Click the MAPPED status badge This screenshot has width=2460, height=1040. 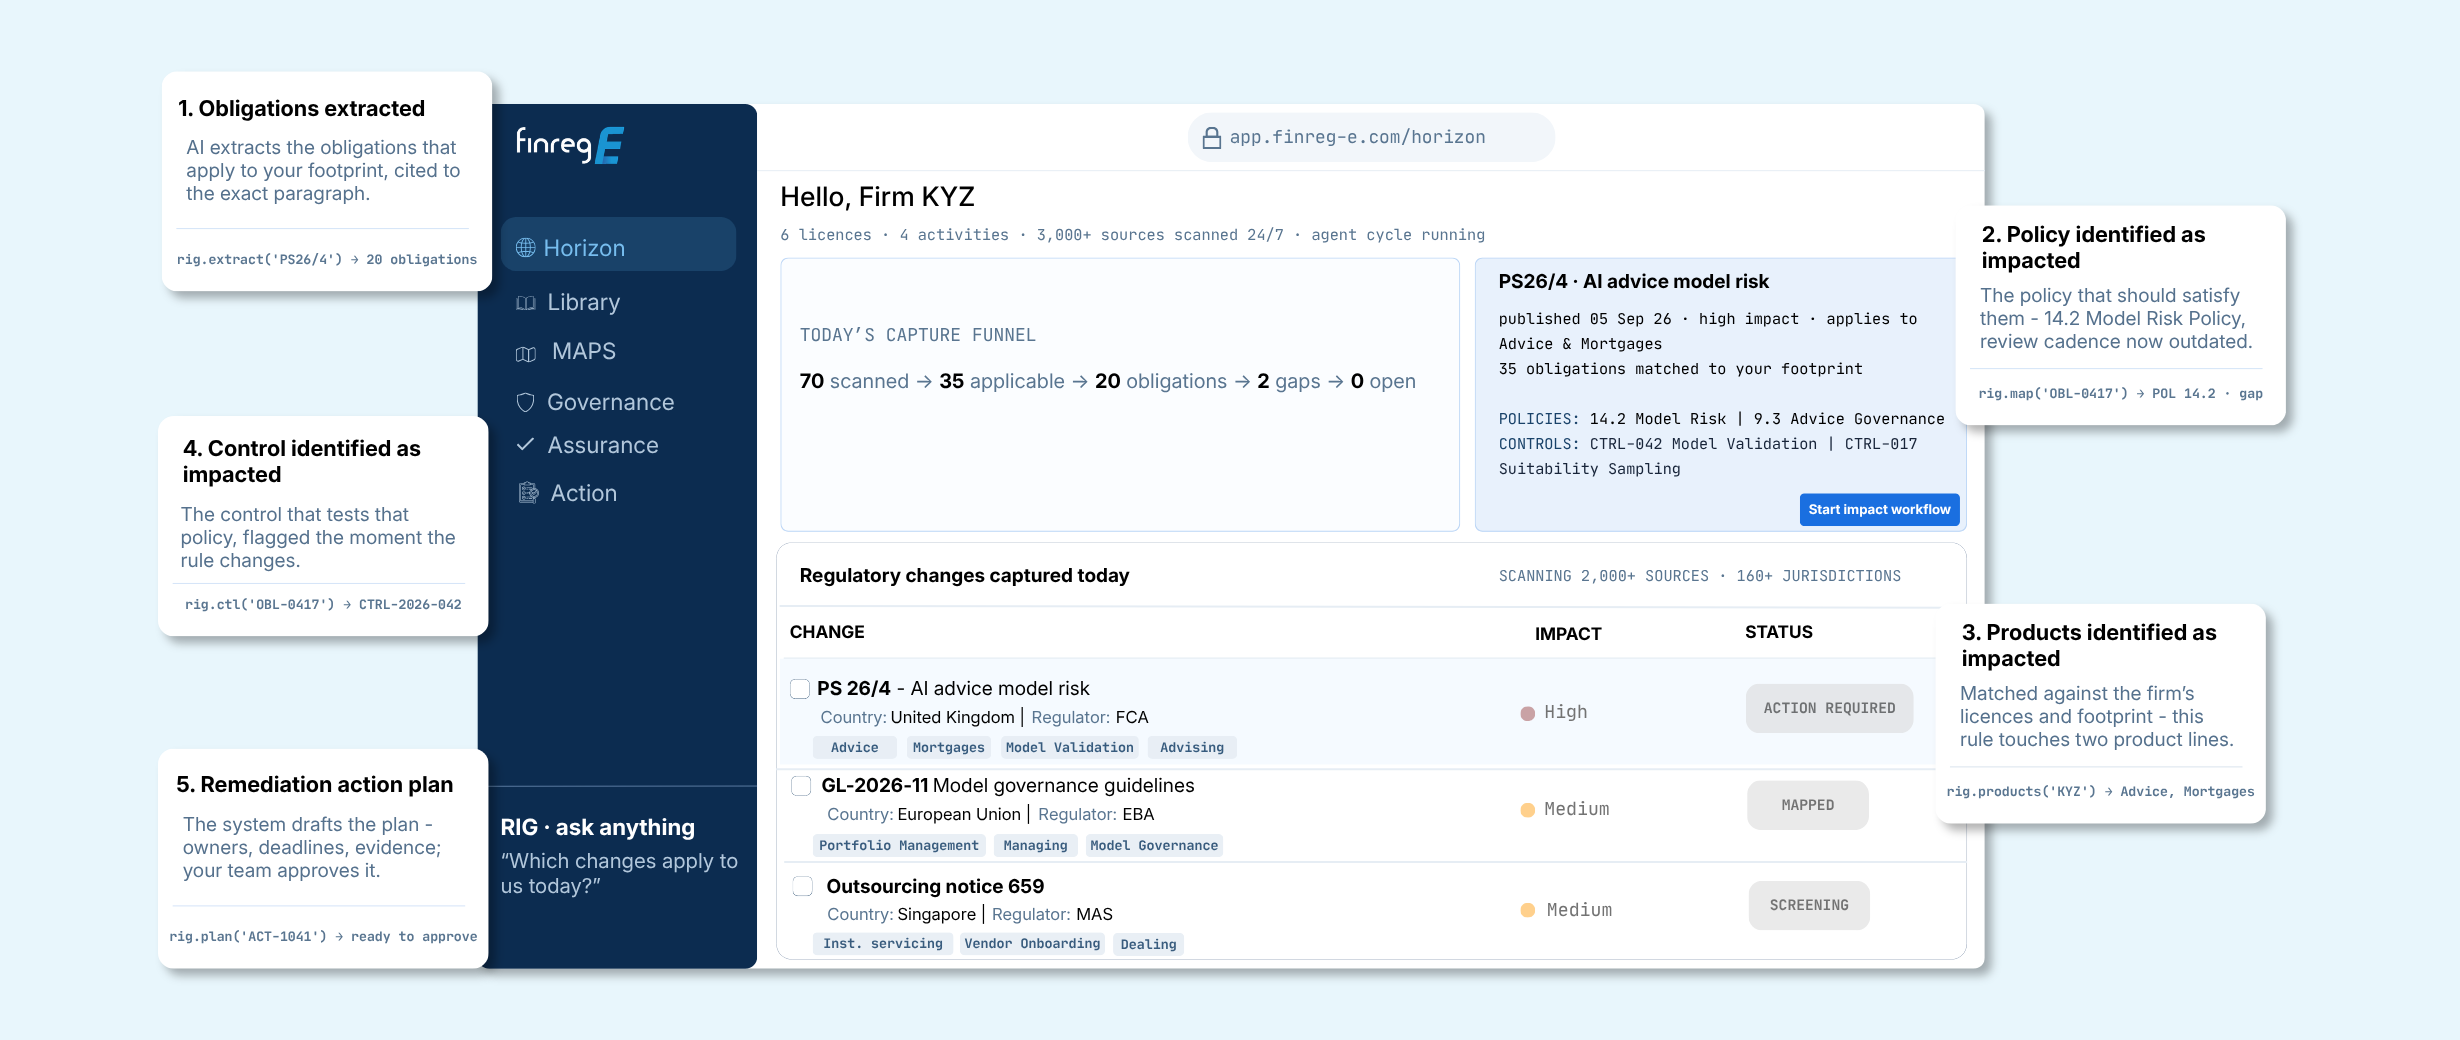[x=1807, y=805]
